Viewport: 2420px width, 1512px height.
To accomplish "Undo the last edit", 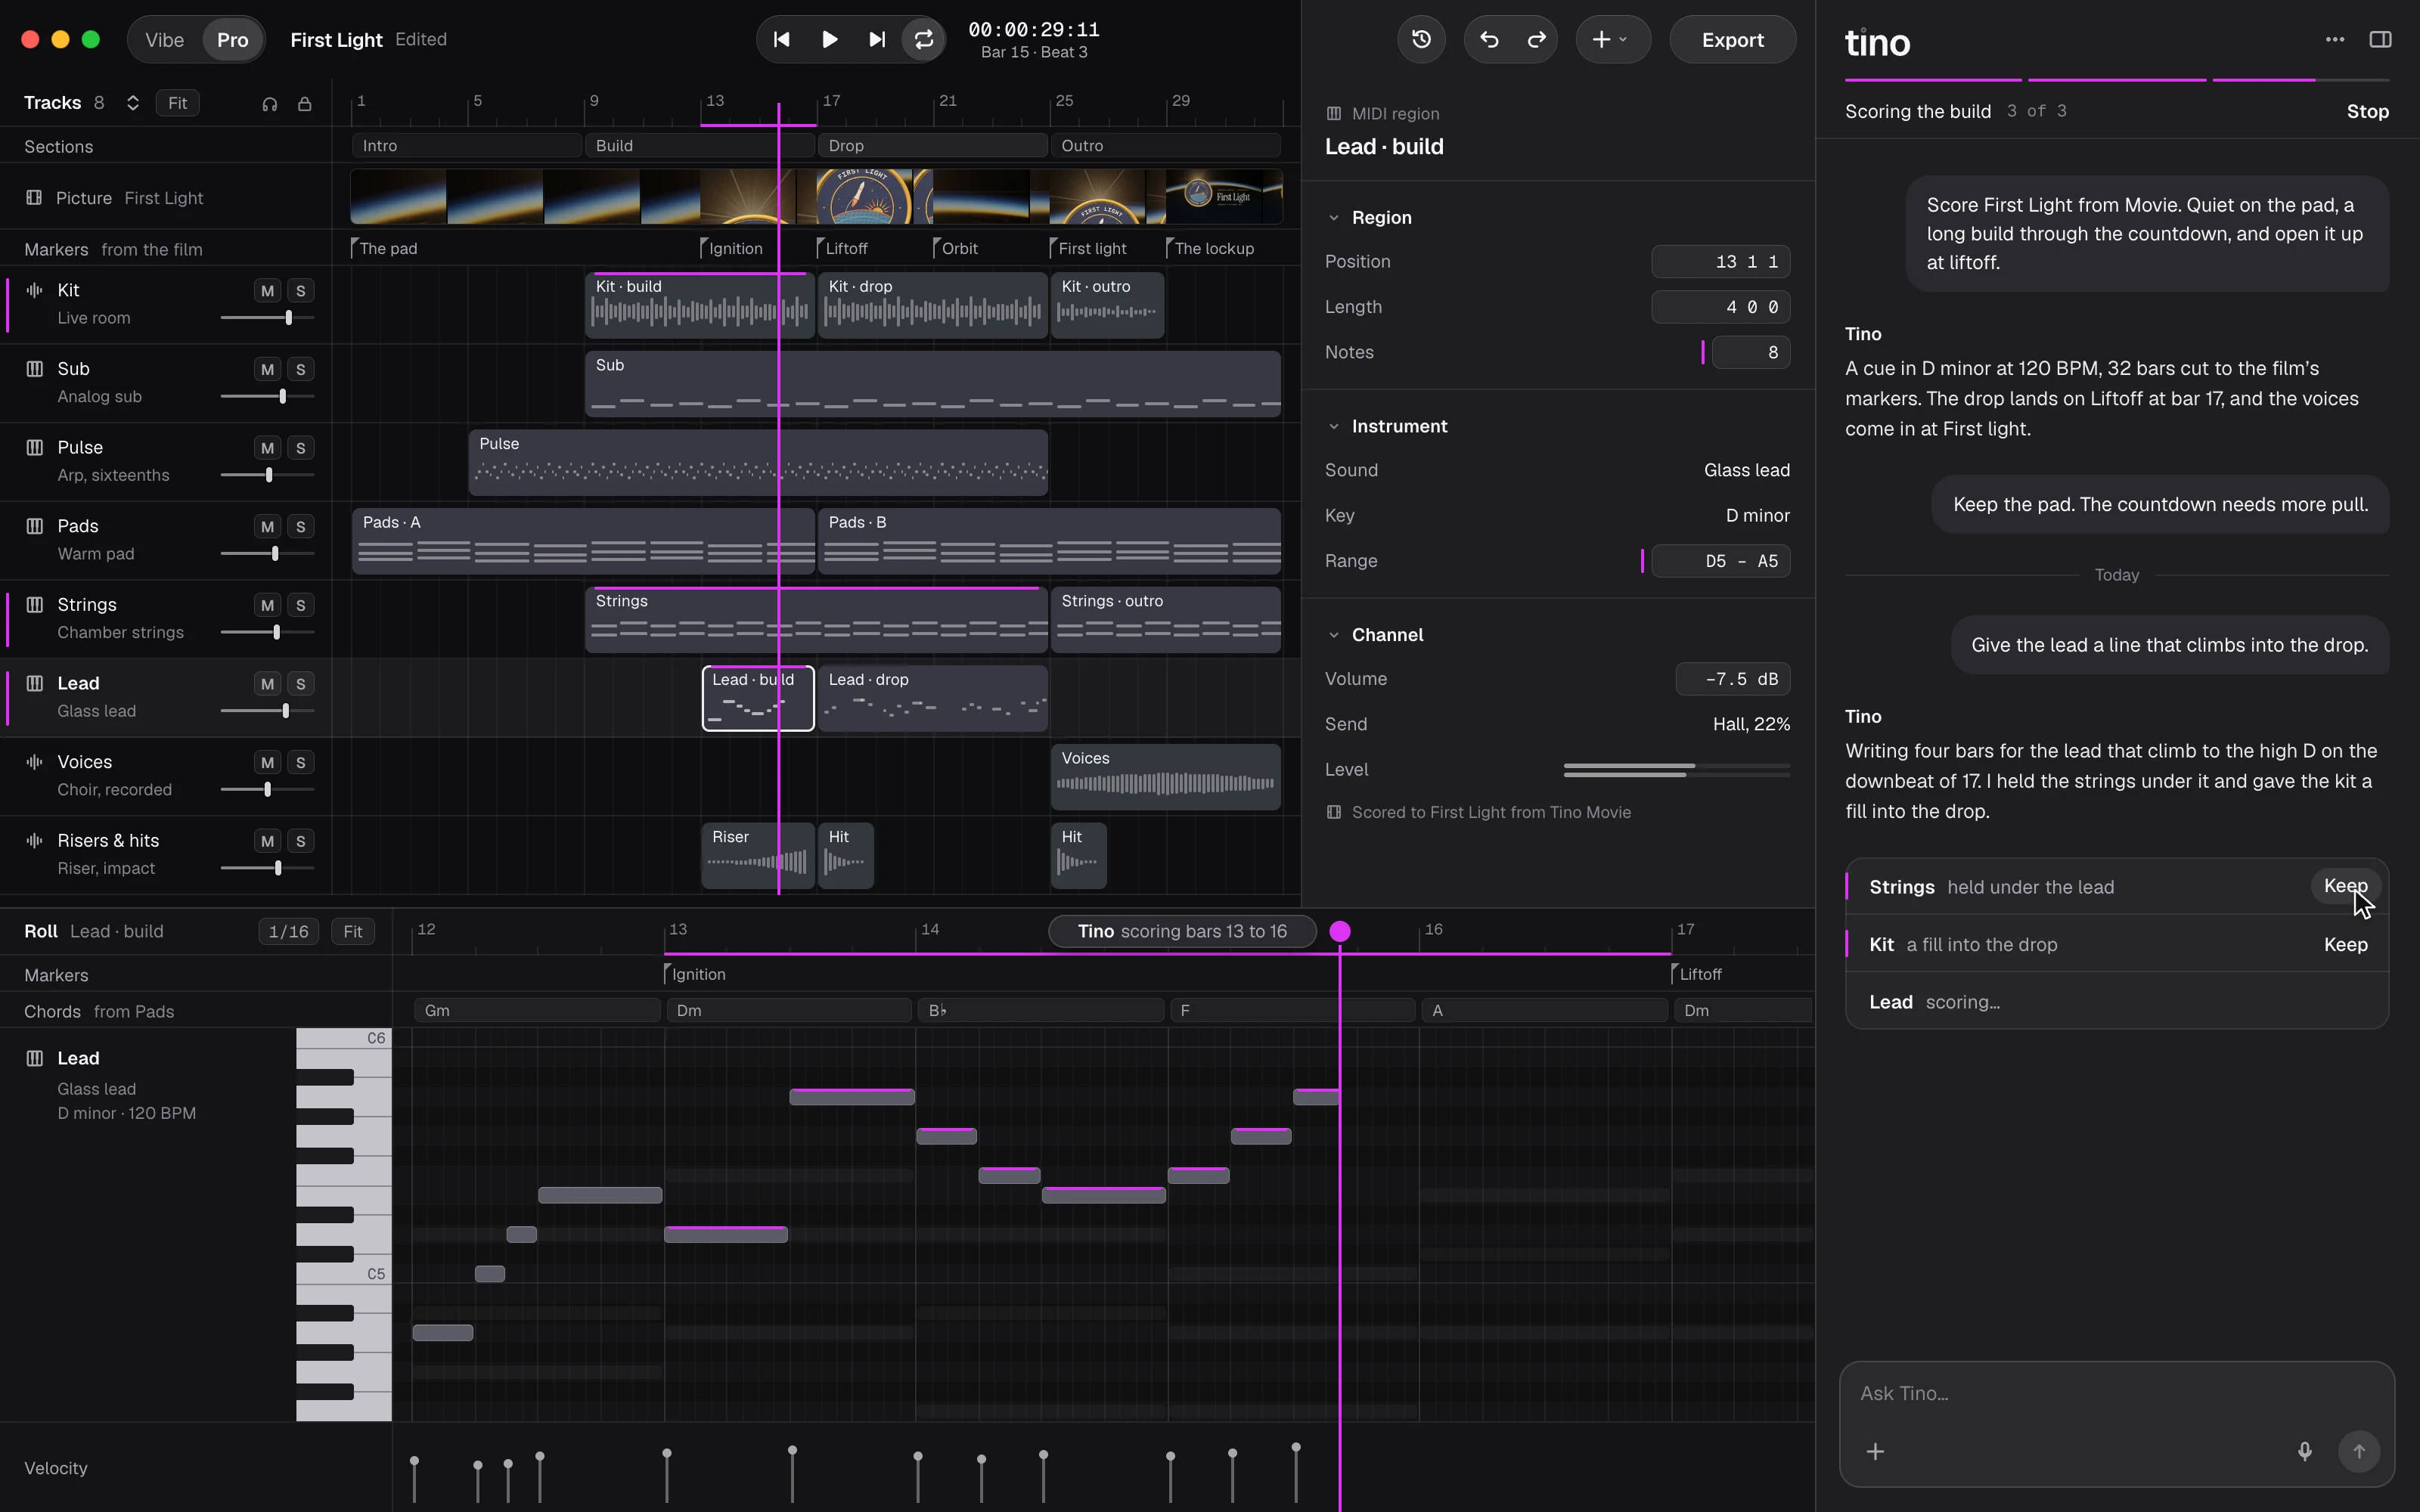I will point(1489,40).
